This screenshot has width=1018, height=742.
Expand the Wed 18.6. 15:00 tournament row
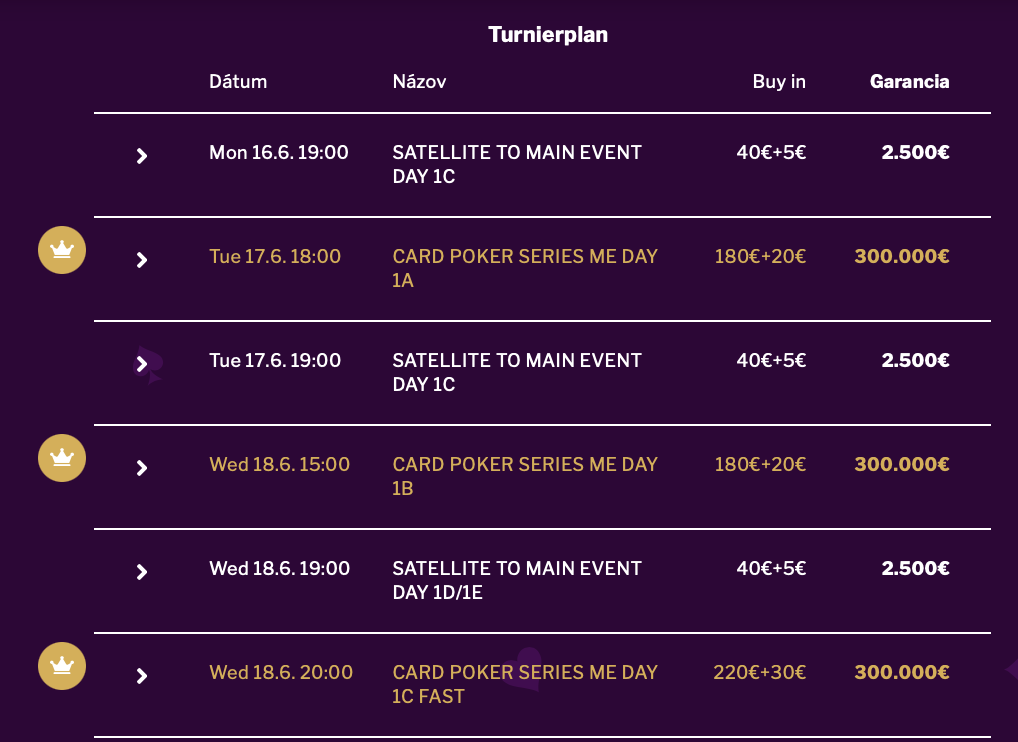tap(142, 468)
